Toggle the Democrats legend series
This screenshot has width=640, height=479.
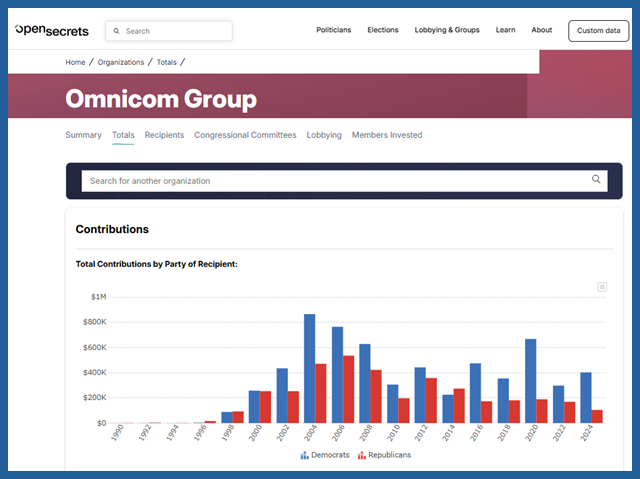coord(327,455)
